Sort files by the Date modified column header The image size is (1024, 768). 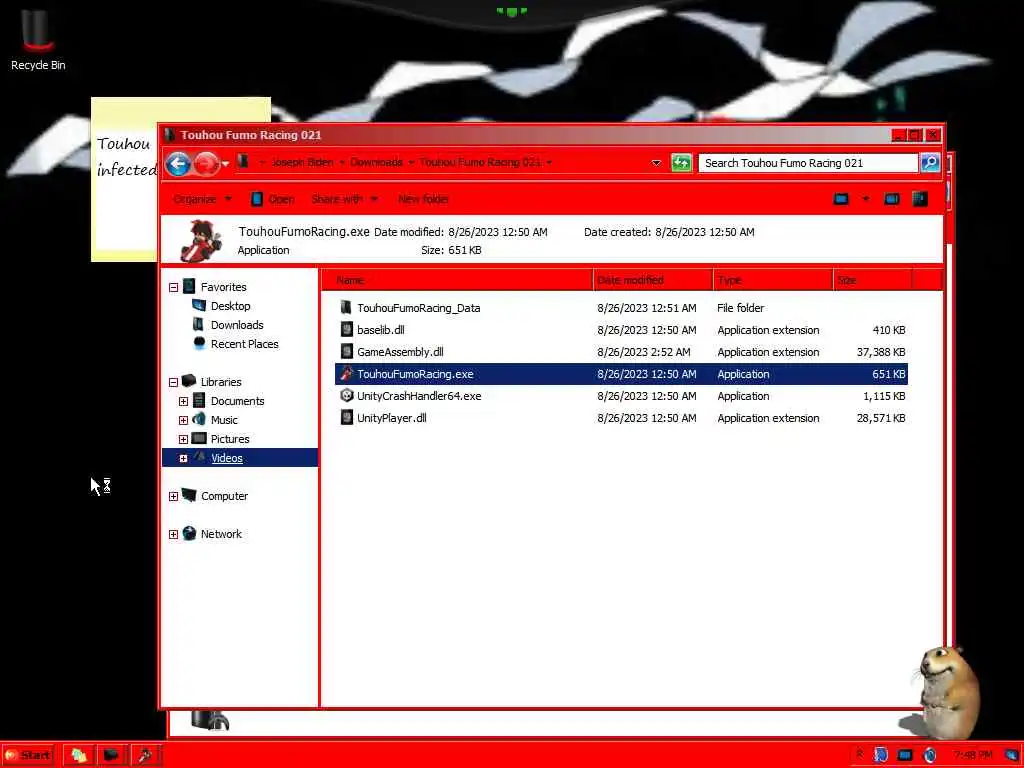click(654, 280)
